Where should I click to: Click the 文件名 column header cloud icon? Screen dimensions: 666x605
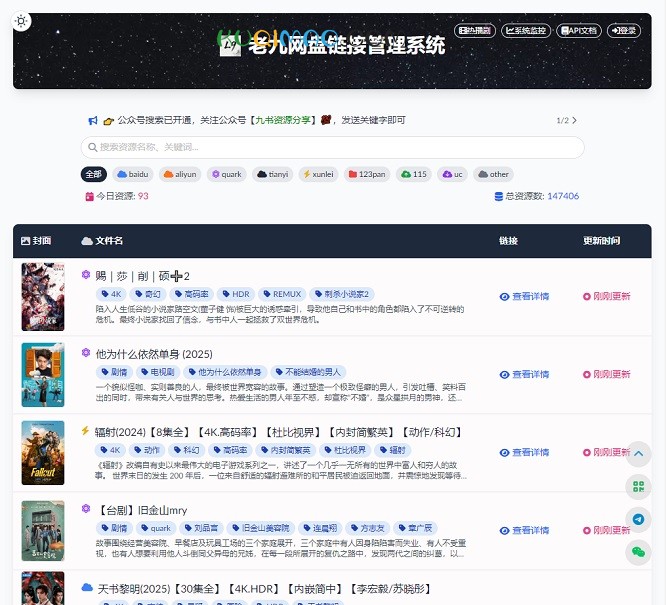pos(87,241)
